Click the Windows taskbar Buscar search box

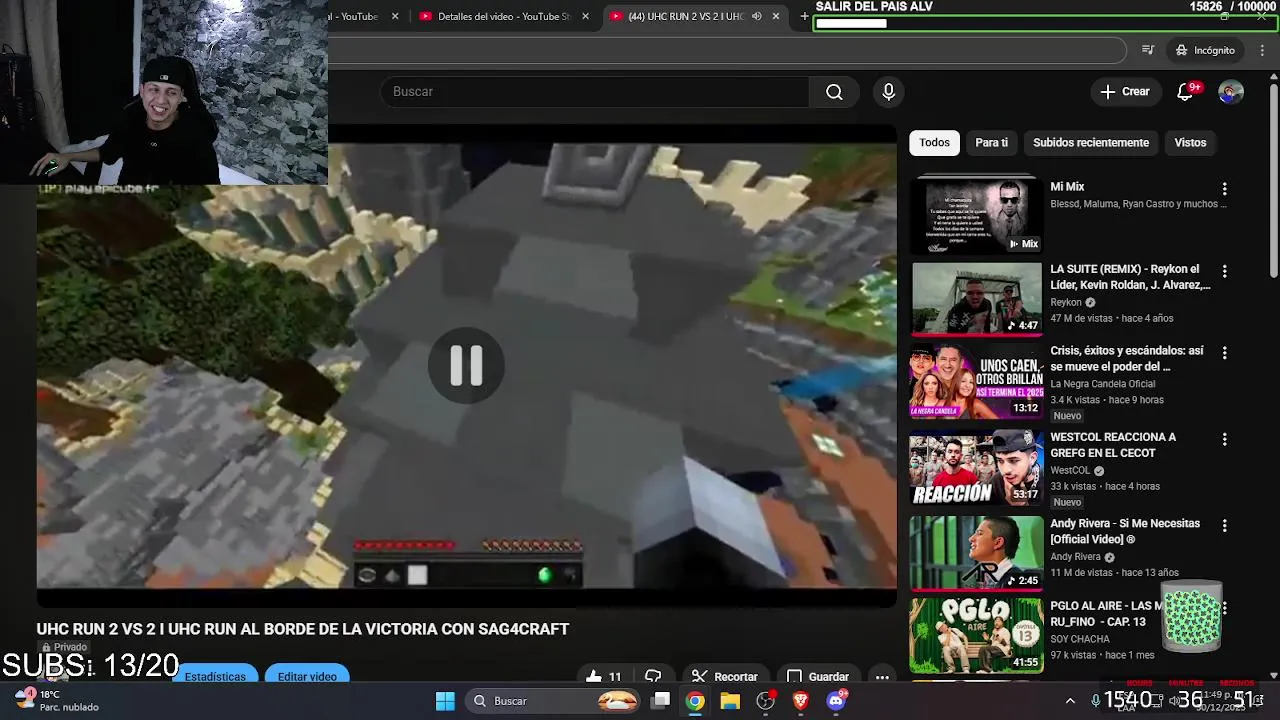coord(553,701)
